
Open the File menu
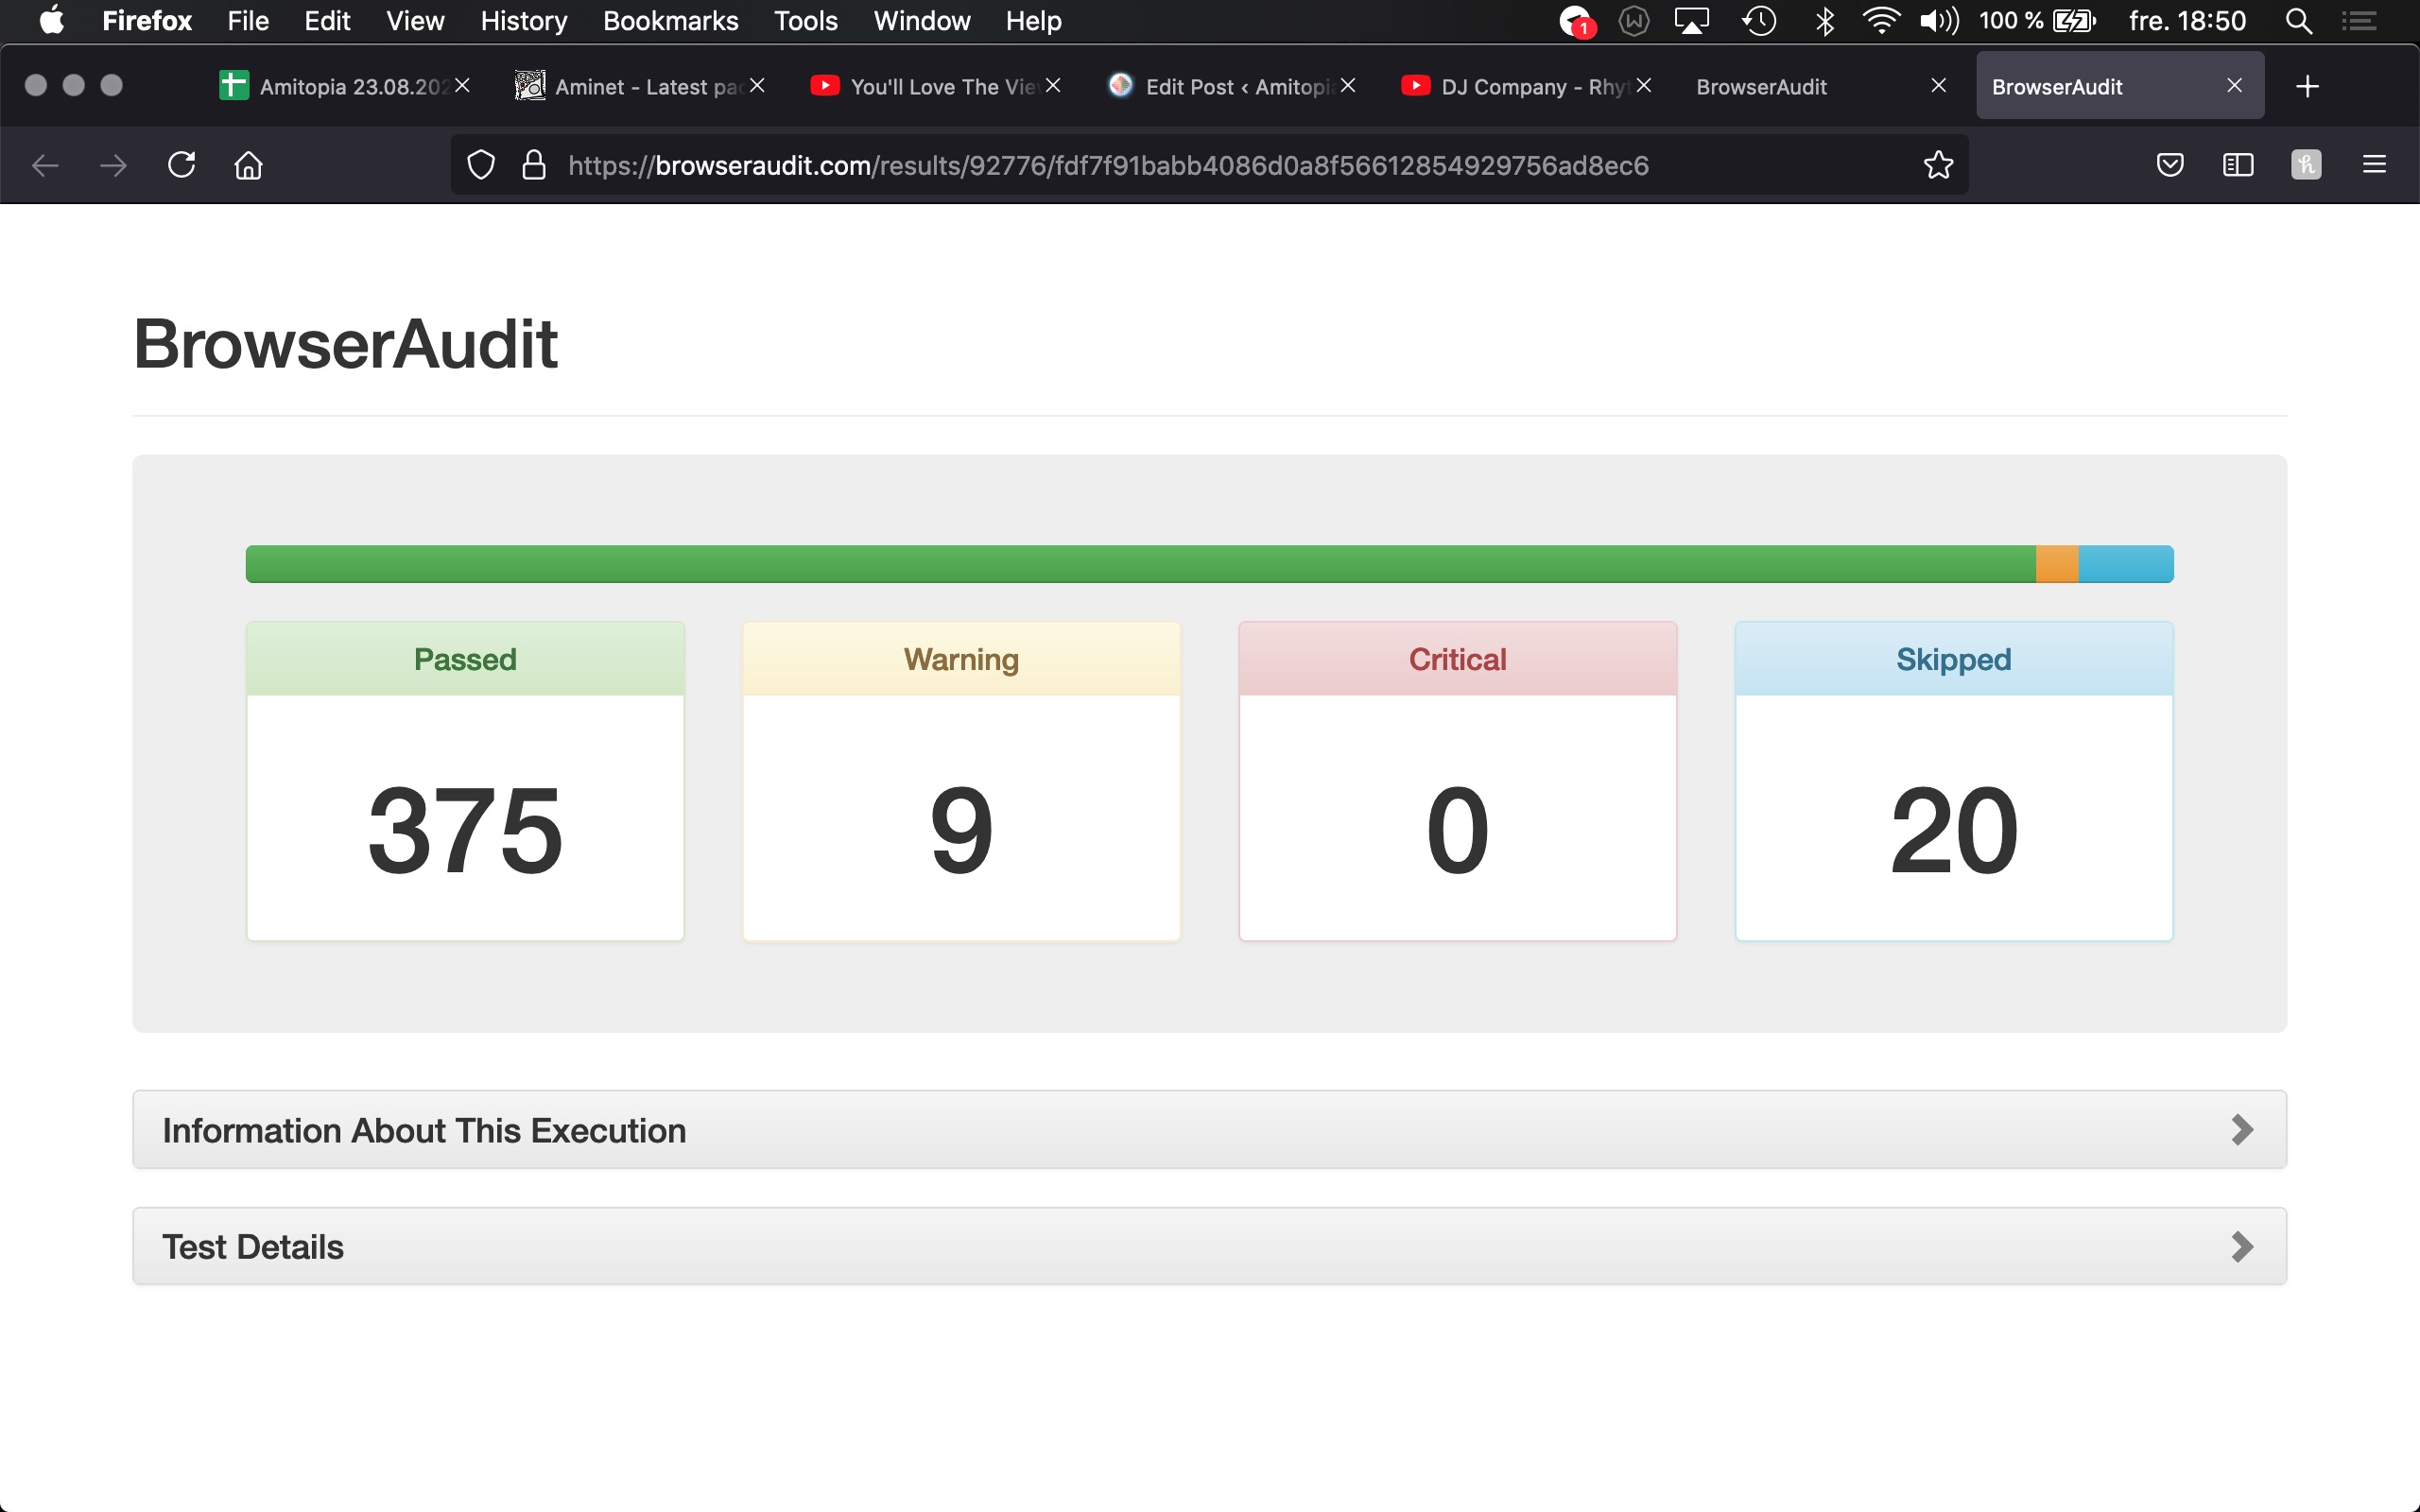[248, 21]
